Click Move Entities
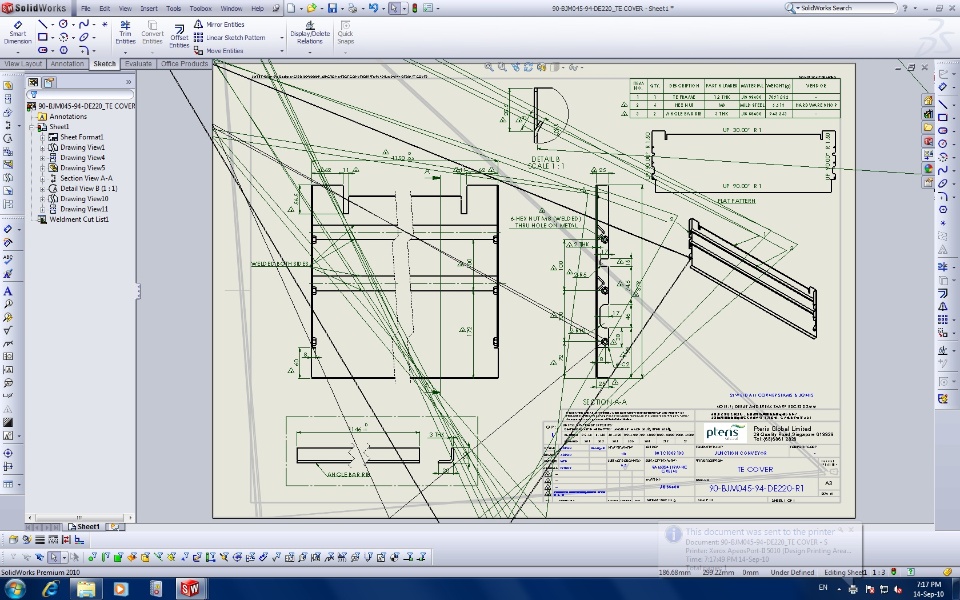Screen dimensions: 960x600 tap(219, 51)
